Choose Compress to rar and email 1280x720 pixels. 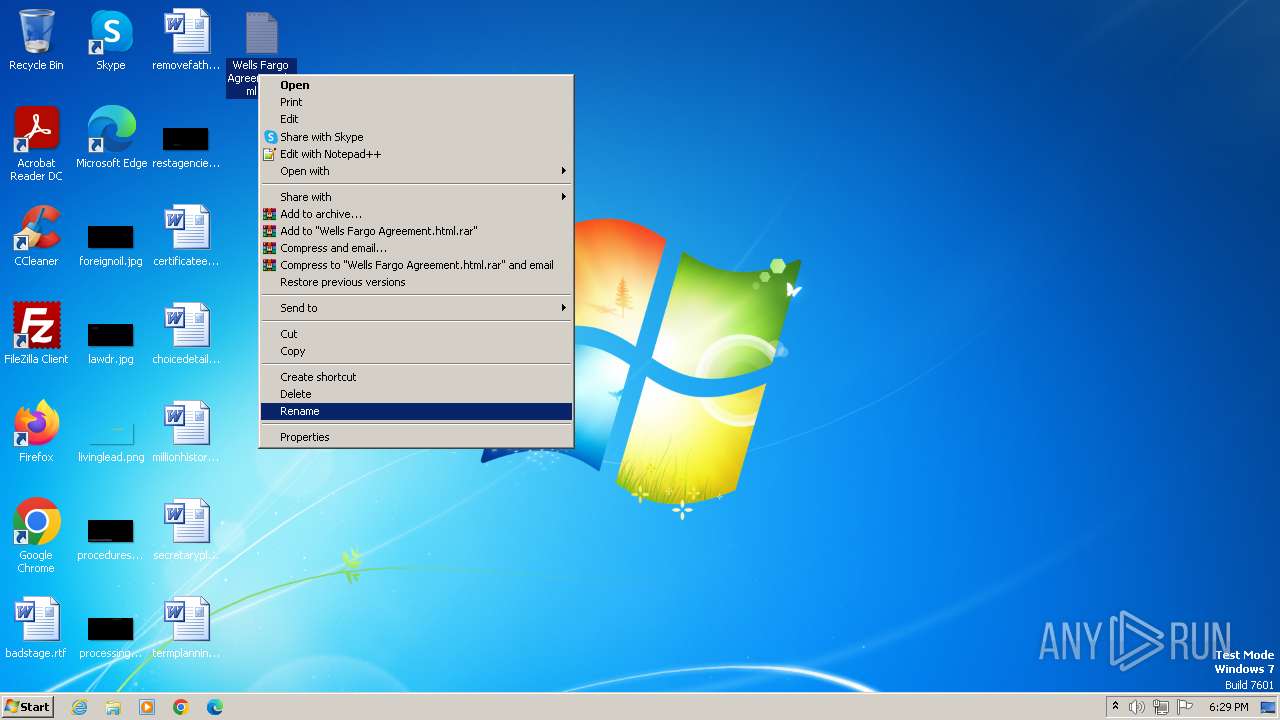coord(416,265)
